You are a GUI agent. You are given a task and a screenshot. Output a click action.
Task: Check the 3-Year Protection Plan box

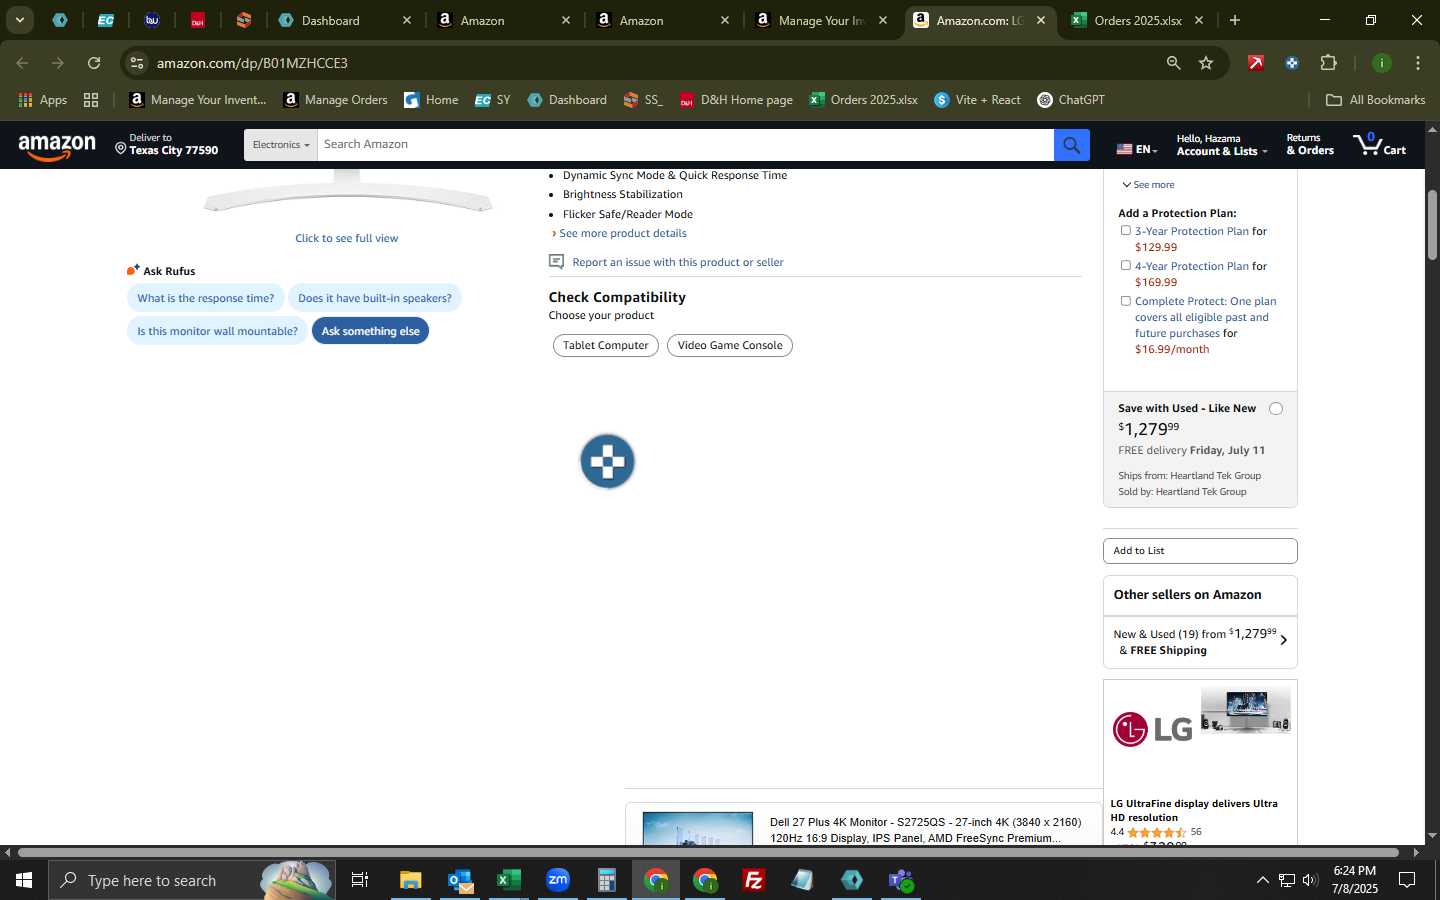coord(1125,231)
